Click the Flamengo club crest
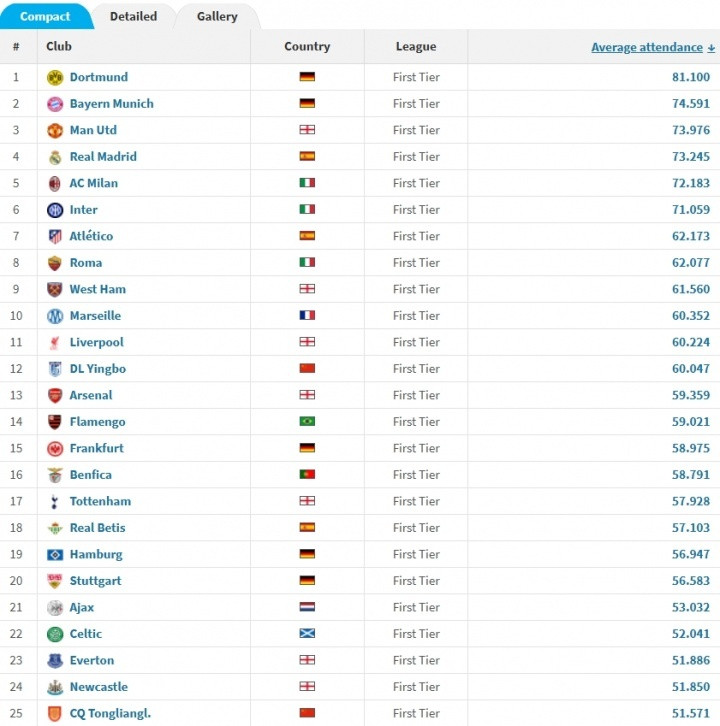 (55, 422)
